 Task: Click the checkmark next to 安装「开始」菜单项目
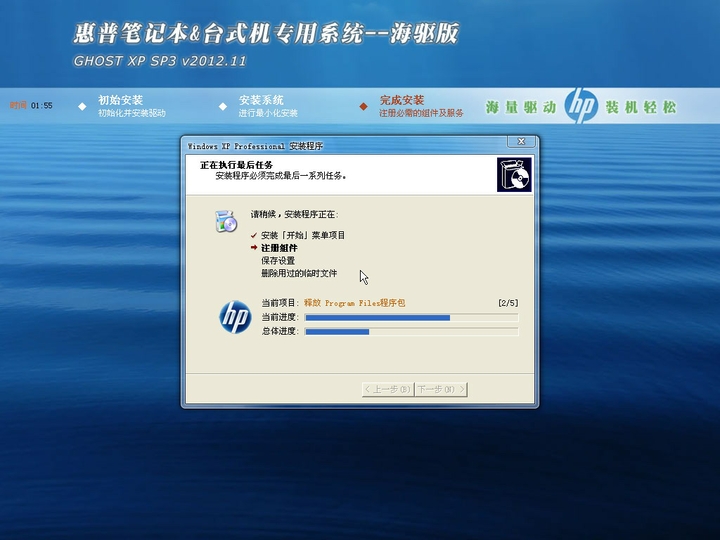point(254,235)
